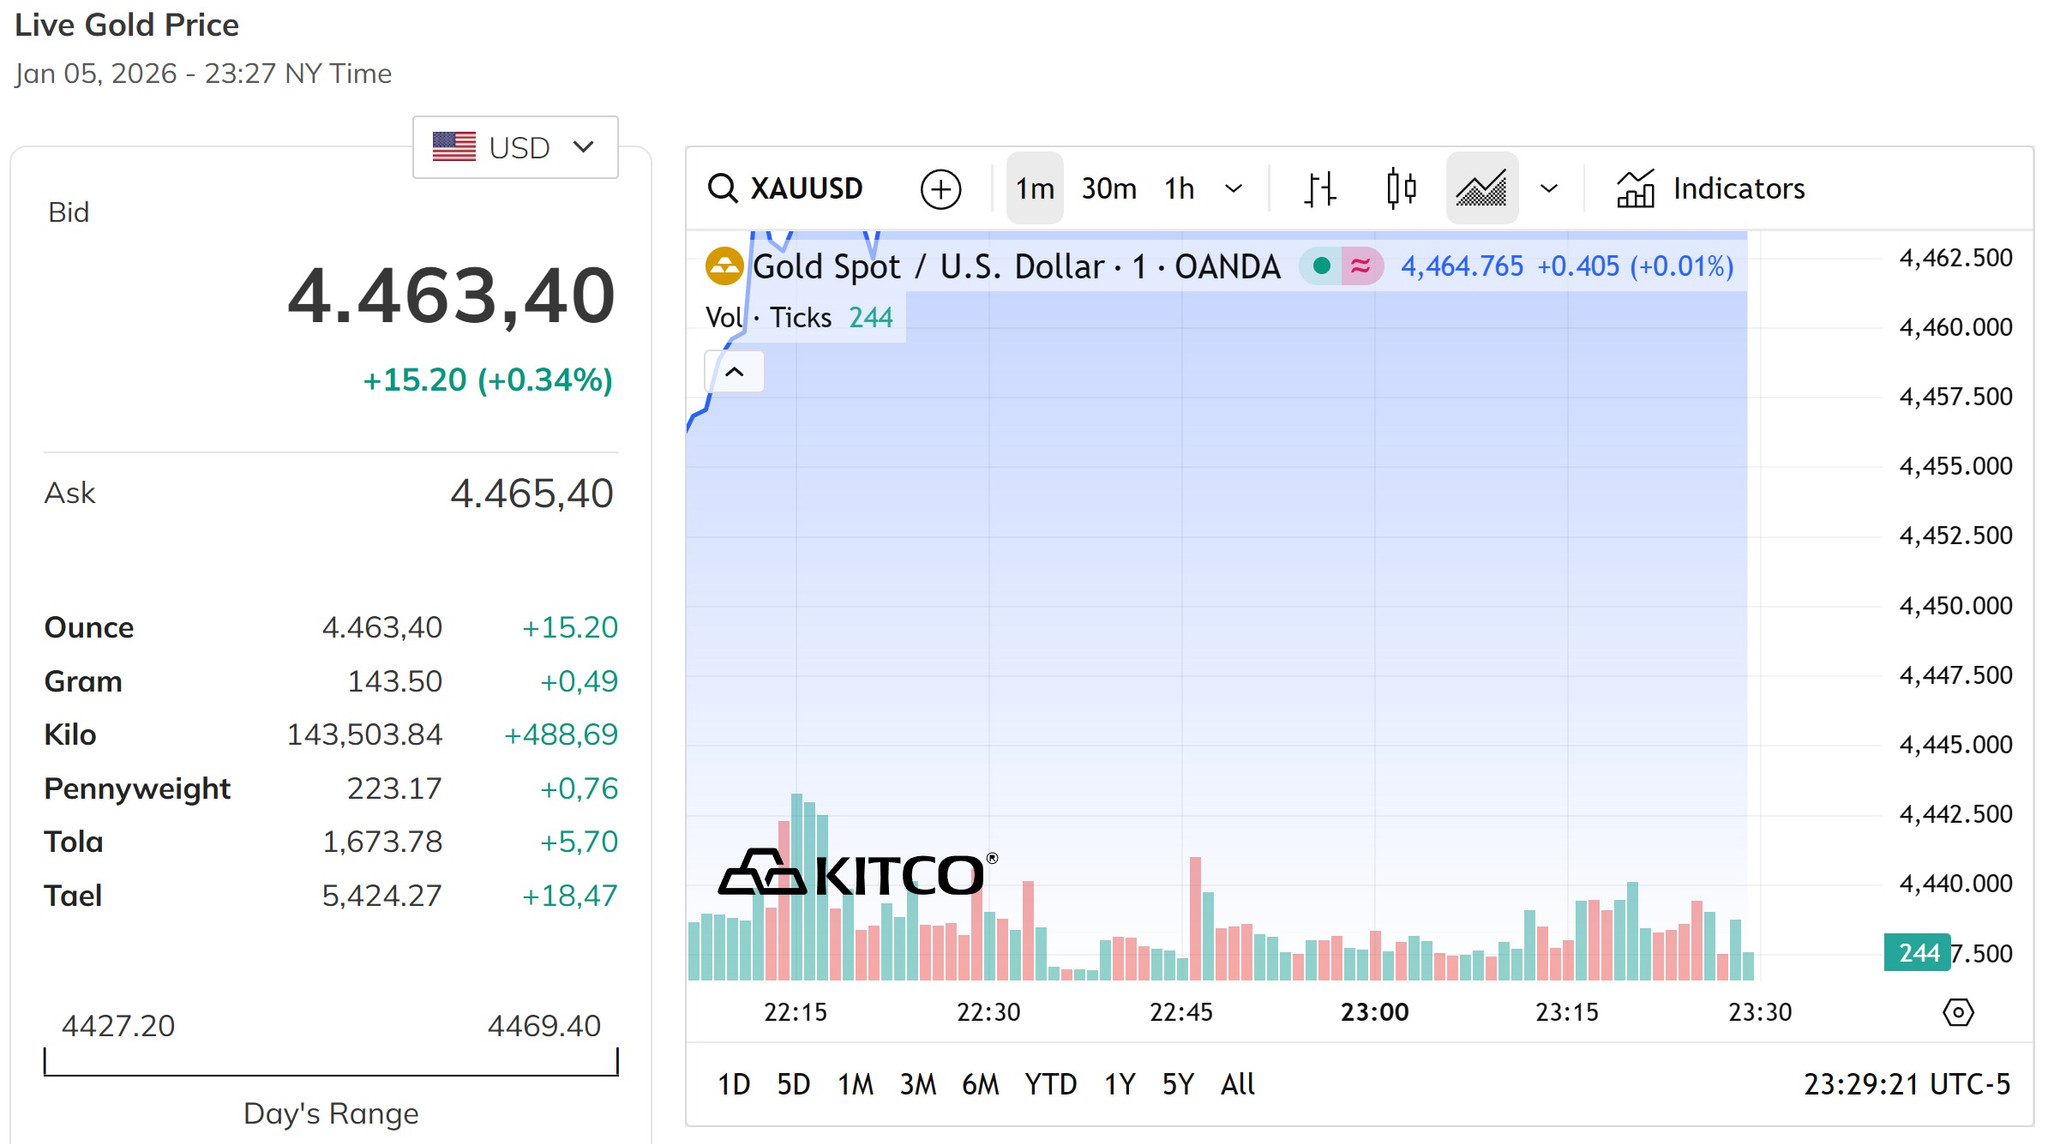This screenshot has width=2048, height=1144.
Task: Select the 1M date range
Action: coord(855,1084)
